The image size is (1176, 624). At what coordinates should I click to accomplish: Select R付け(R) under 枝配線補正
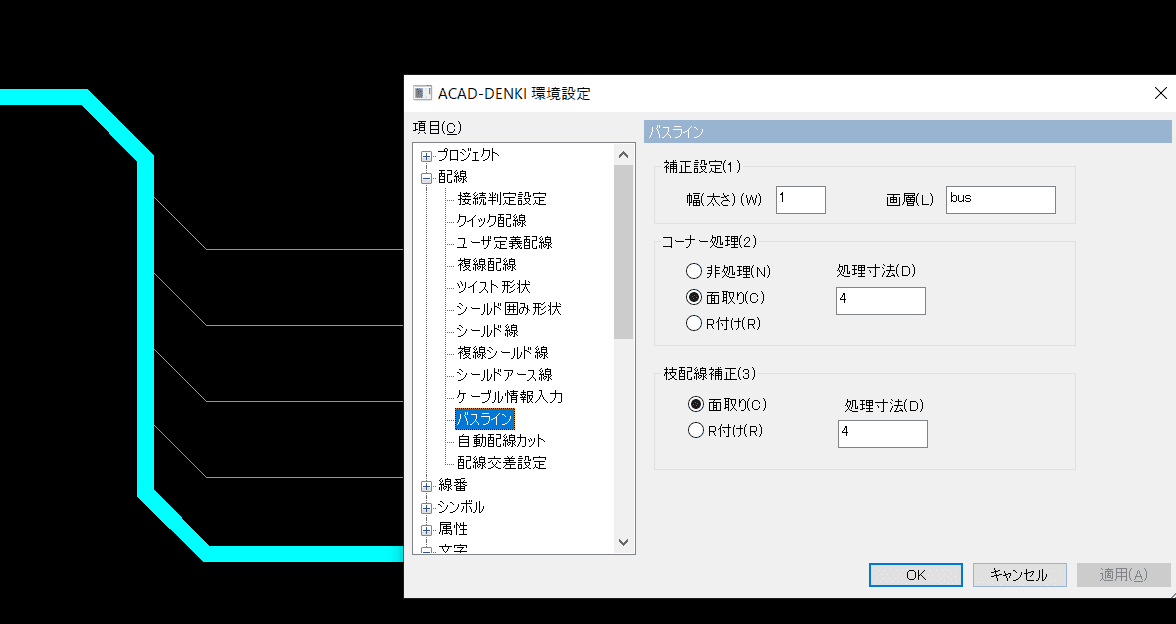[696, 430]
